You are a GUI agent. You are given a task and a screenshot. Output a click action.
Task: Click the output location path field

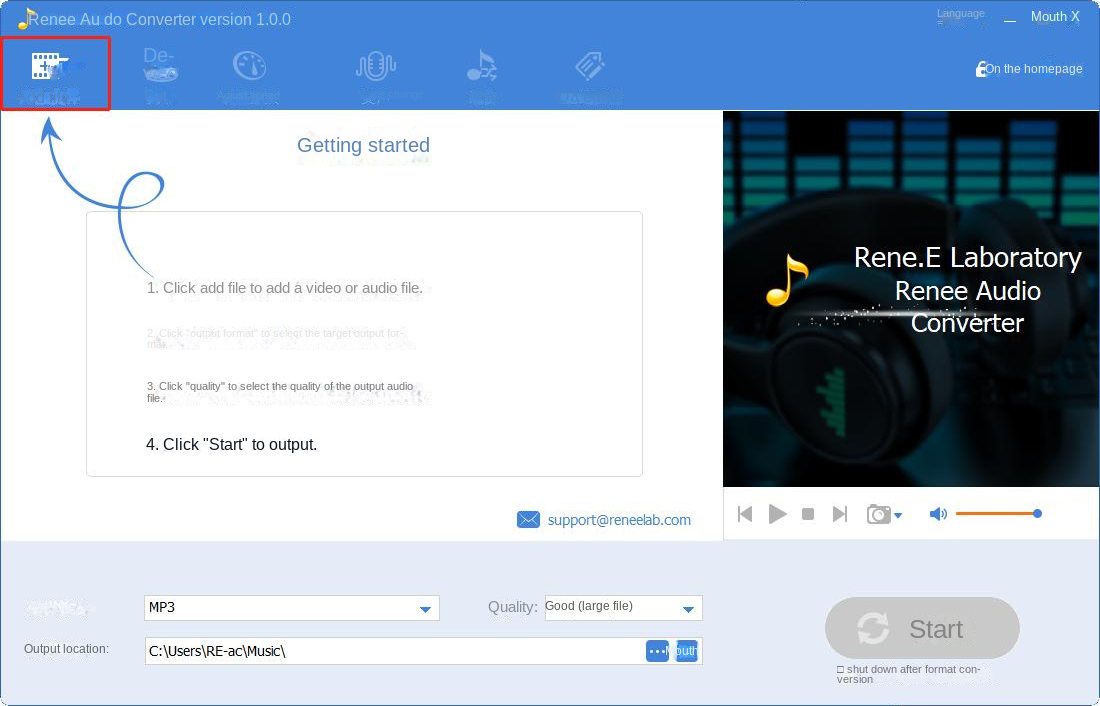coord(394,651)
